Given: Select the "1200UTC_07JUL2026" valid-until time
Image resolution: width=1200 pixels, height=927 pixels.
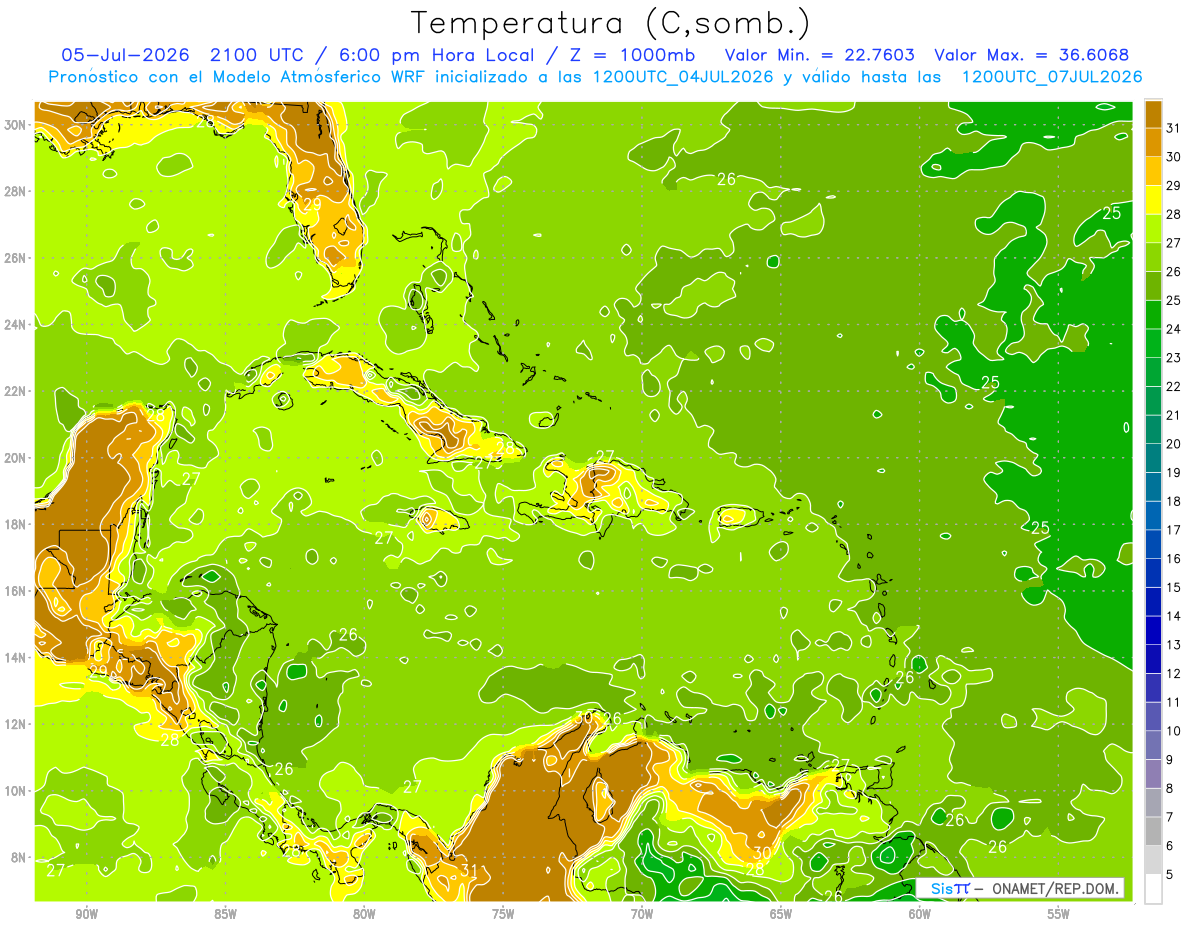Looking at the screenshot, I should click(x=1051, y=77).
